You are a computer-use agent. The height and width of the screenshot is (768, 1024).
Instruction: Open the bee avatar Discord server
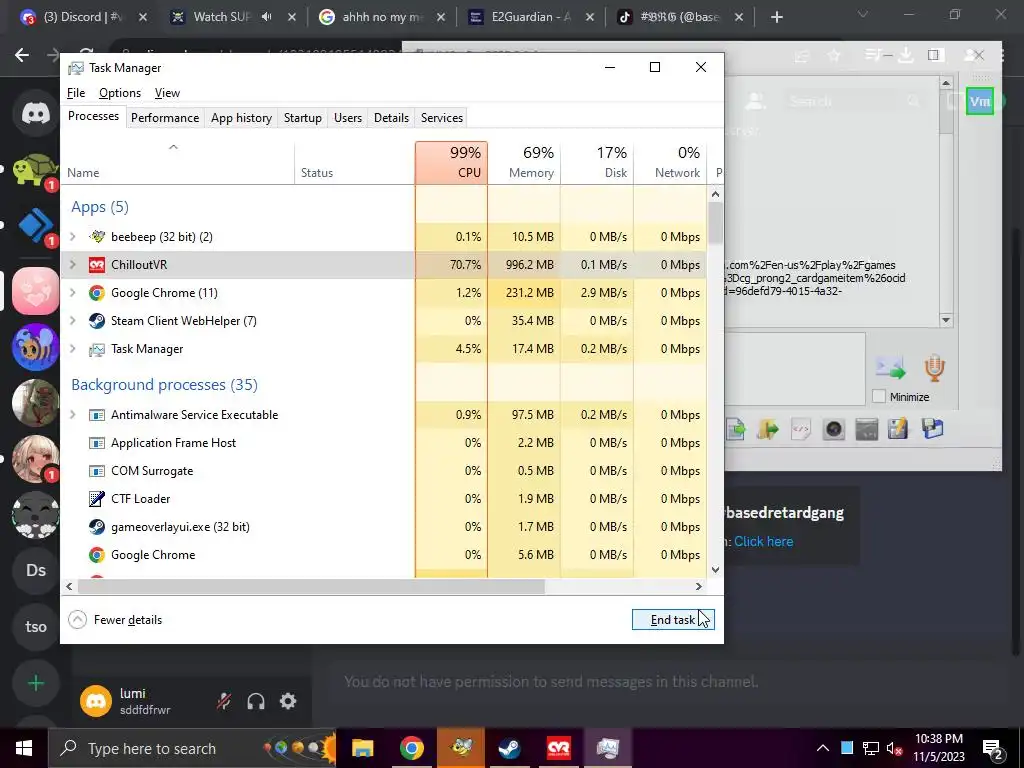click(35, 346)
